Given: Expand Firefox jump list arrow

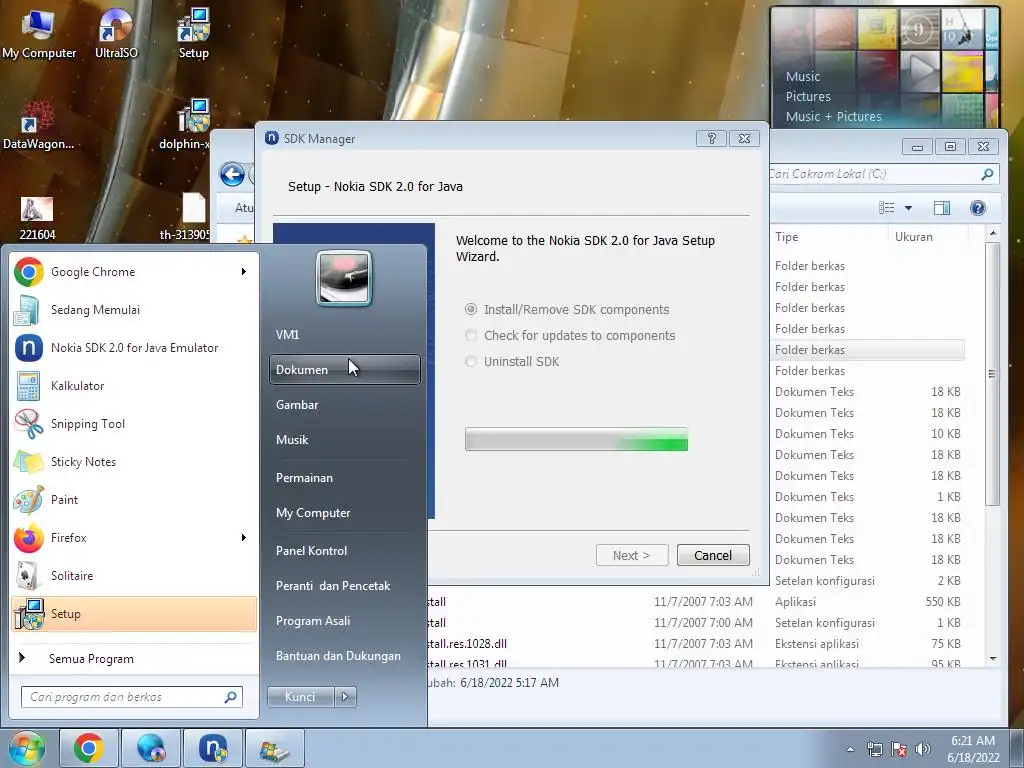Looking at the screenshot, I should click(x=244, y=537).
